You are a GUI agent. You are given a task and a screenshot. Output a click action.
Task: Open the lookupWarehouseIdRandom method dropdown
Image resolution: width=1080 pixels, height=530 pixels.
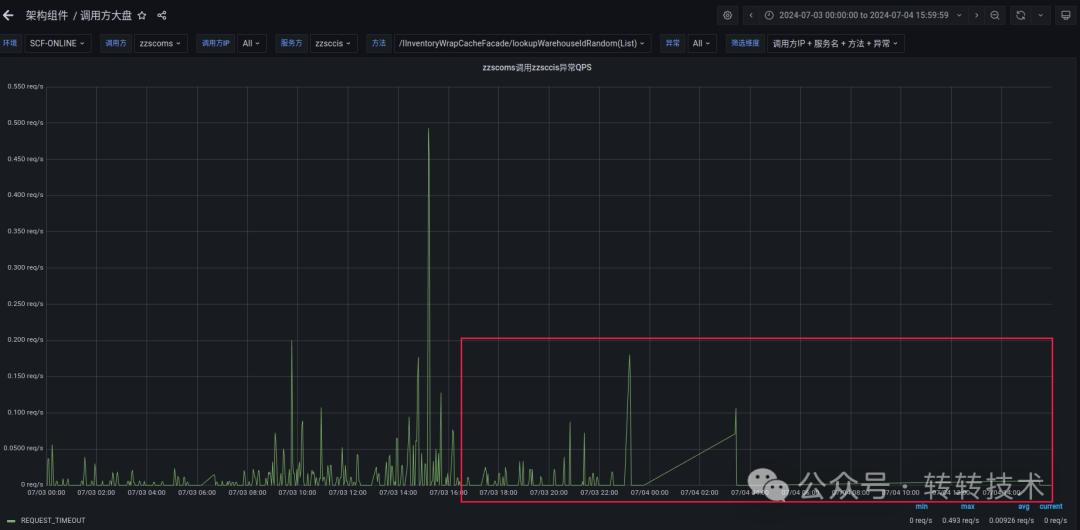pyautogui.click(x=522, y=43)
